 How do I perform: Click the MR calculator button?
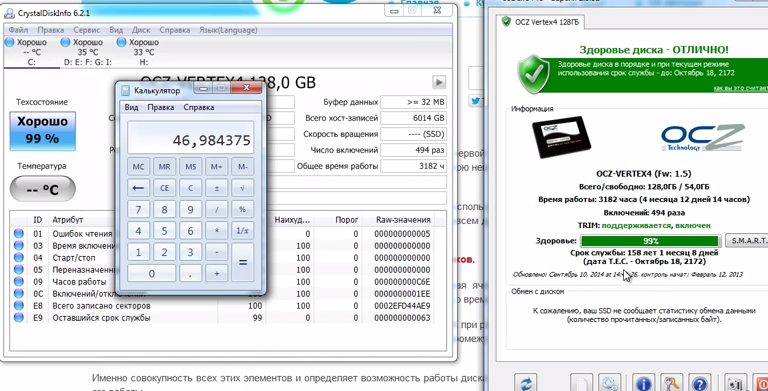coord(165,167)
